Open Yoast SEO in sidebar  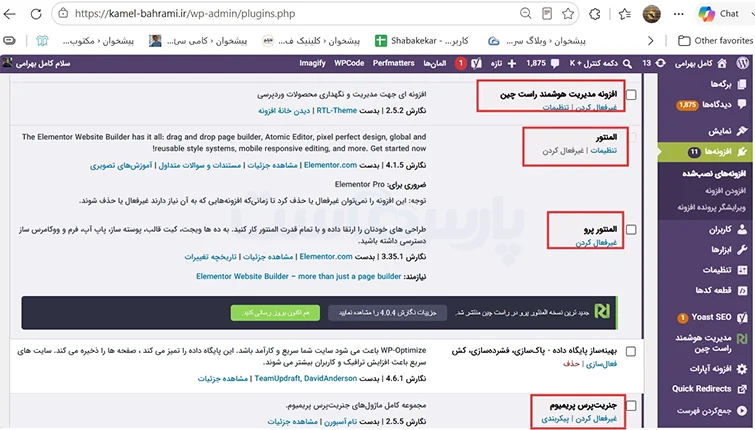tap(713, 317)
